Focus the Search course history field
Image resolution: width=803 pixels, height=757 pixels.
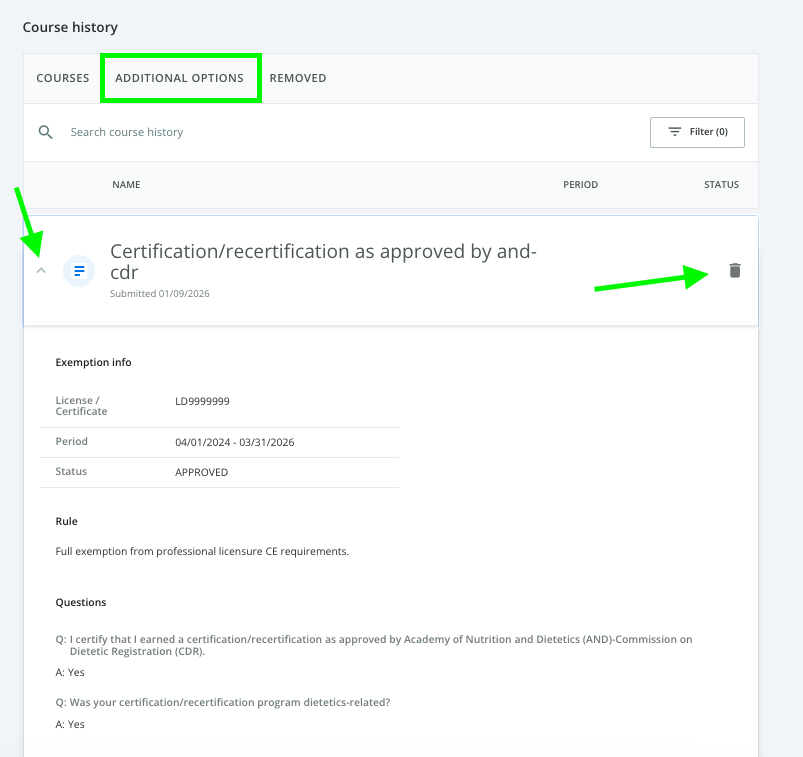click(x=300, y=132)
